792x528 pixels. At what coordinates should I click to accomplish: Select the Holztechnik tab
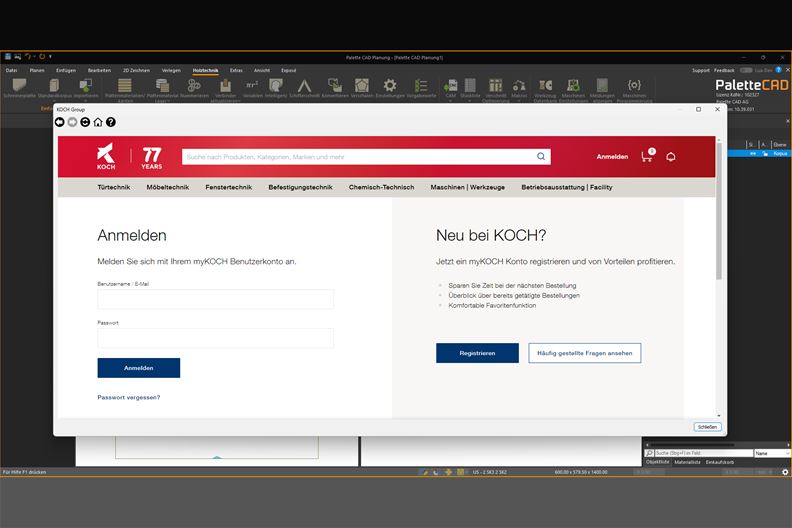(x=206, y=71)
